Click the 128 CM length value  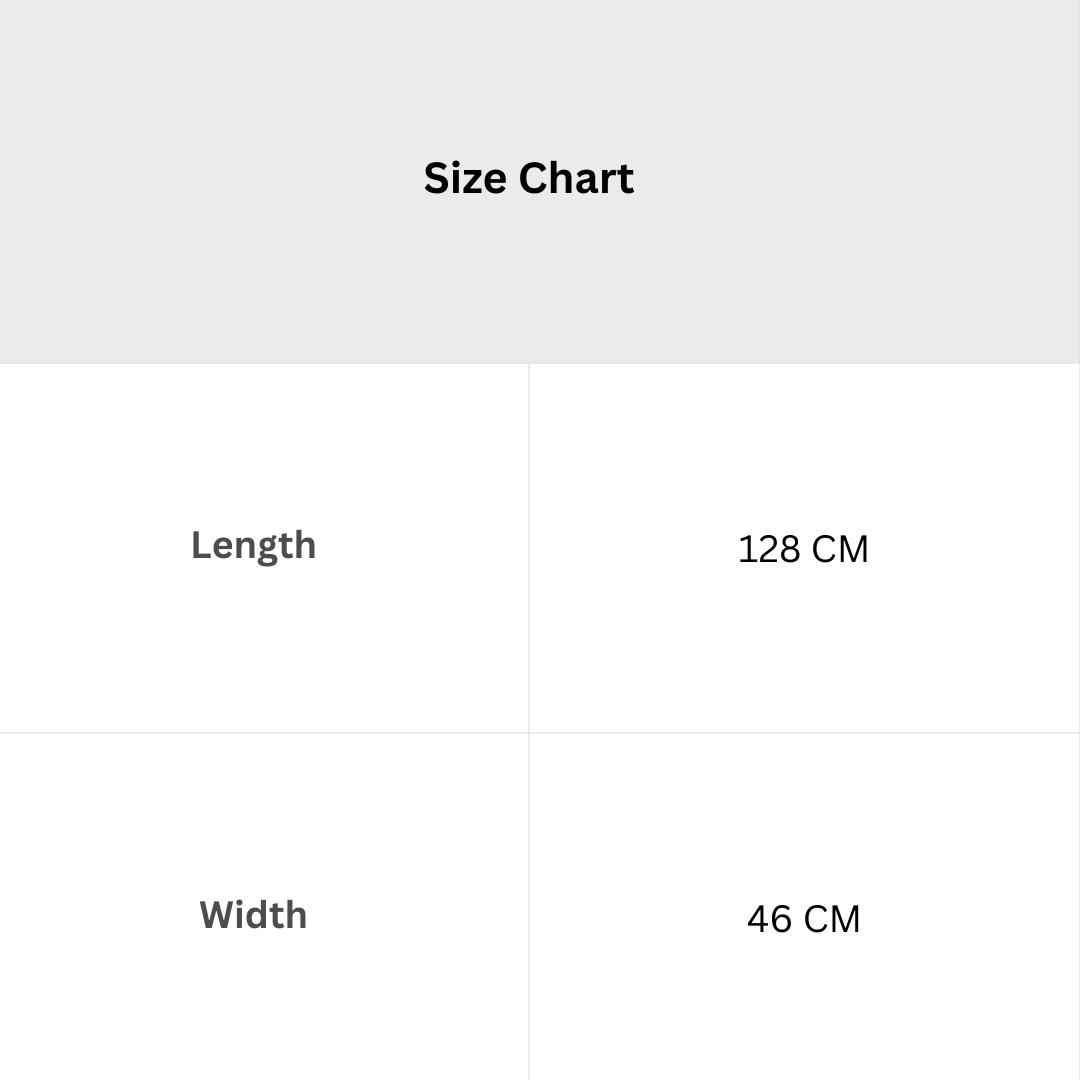[x=803, y=549]
